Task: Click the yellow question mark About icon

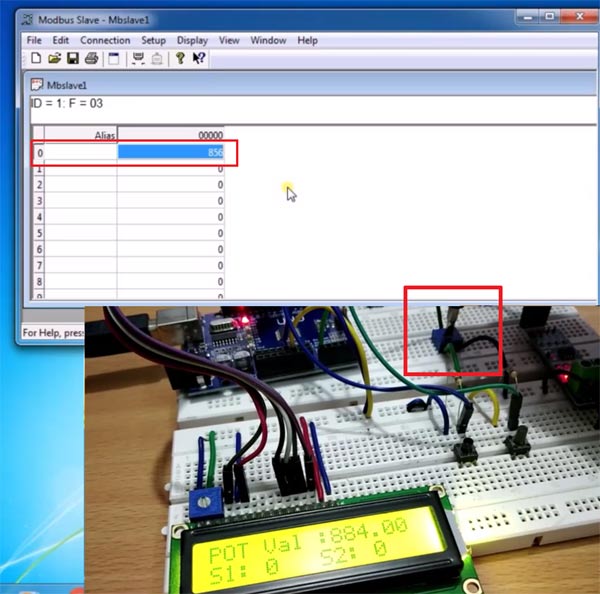Action: click(180, 58)
